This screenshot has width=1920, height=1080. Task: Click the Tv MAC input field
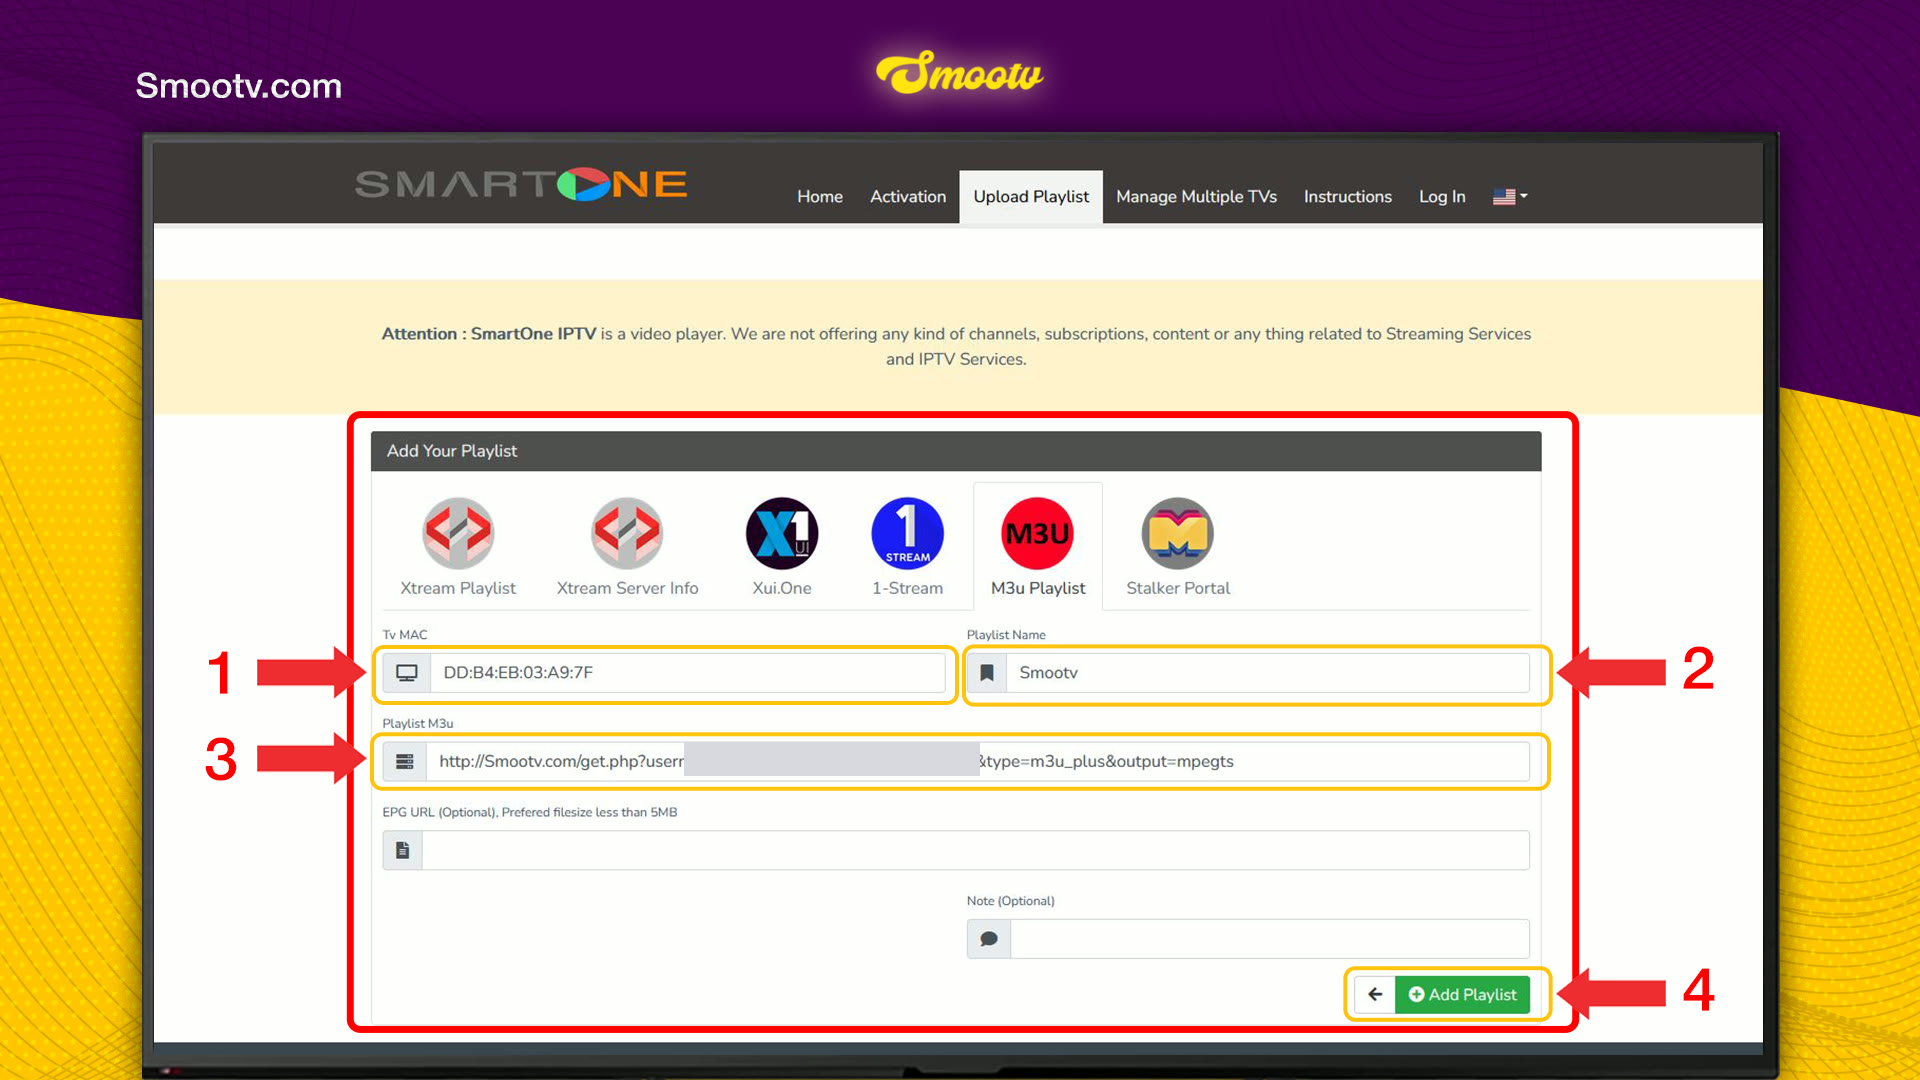(x=687, y=673)
